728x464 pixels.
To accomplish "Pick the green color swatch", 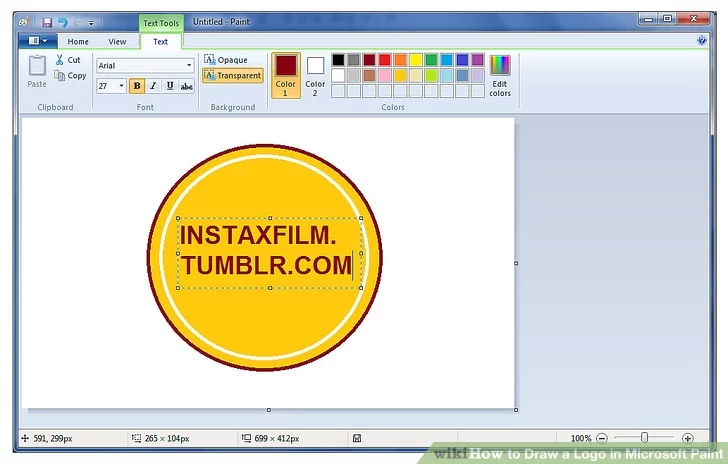I will tap(431, 59).
